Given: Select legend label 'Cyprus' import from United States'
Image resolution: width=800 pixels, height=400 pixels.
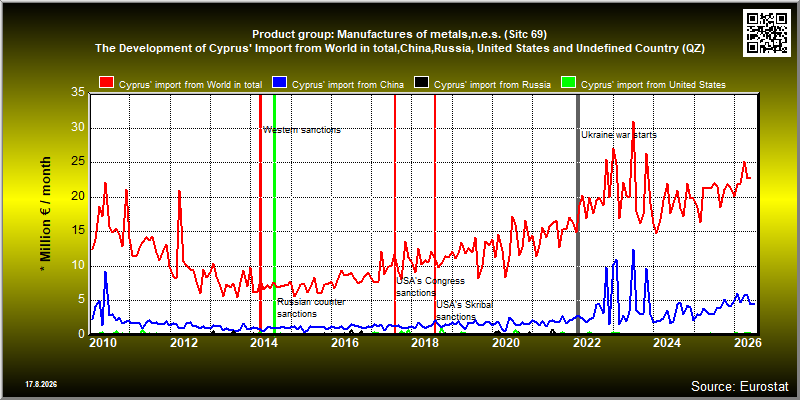Looking at the screenshot, I should coord(654,85).
